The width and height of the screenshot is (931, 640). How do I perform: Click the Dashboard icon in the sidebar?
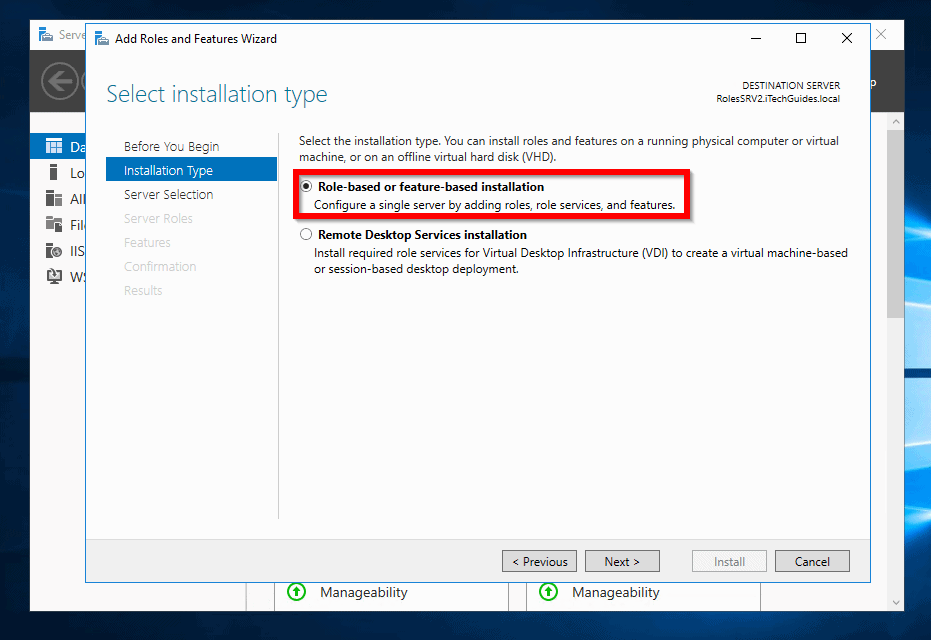click(54, 147)
